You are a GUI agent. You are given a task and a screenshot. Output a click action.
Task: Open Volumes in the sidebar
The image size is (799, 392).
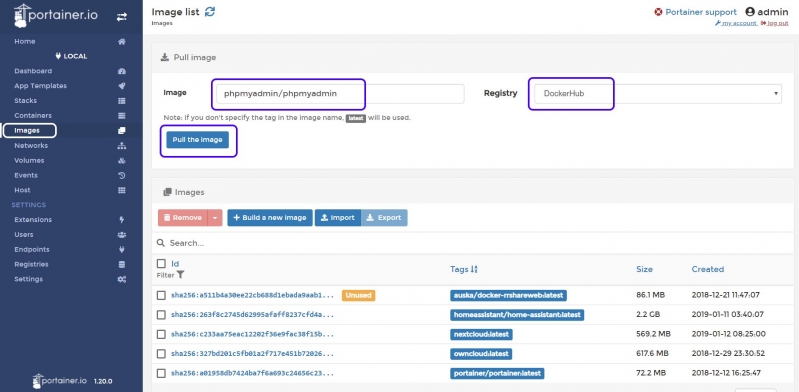tap(29, 160)
